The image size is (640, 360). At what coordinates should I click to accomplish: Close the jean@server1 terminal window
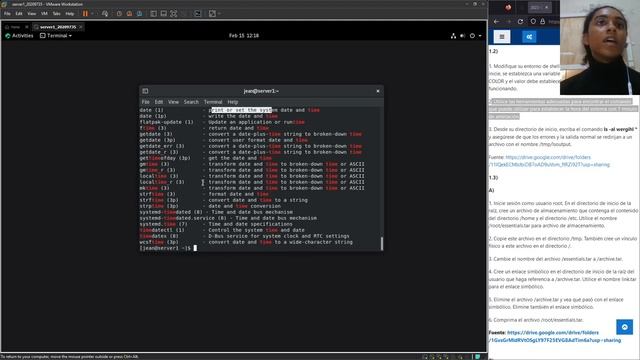(x=378, y=91)
